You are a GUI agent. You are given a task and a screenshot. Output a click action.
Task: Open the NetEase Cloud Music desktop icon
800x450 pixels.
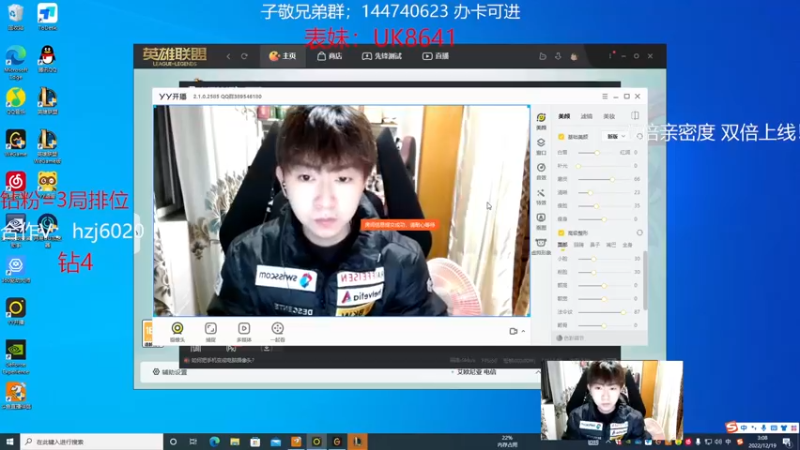point(16,182)
